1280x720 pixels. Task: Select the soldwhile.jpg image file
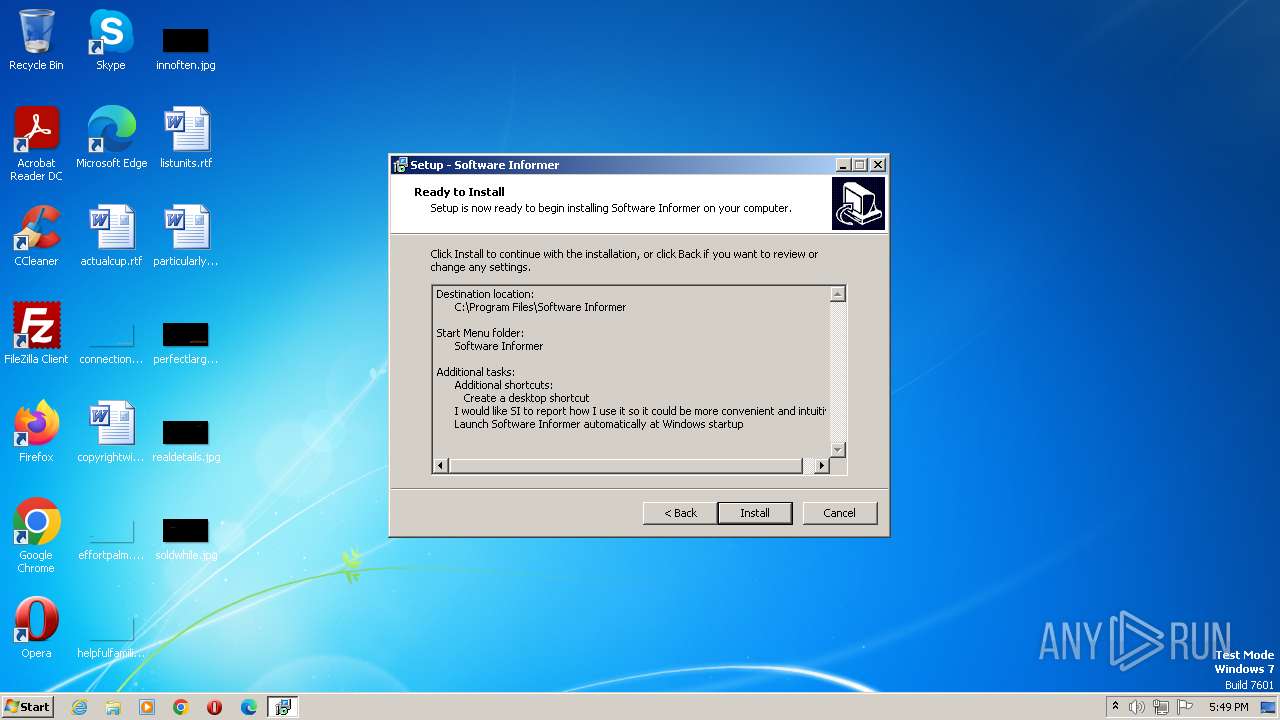[x=186, y=538]
